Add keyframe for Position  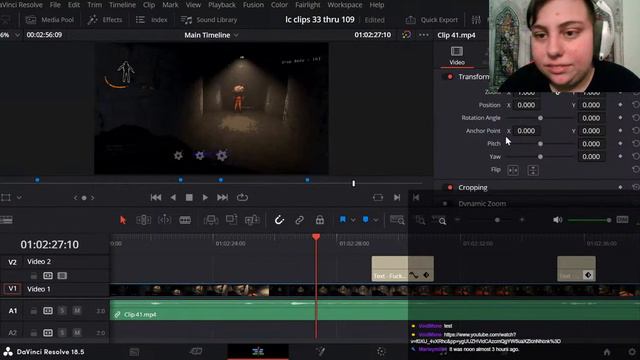click(x=620, y=105)
